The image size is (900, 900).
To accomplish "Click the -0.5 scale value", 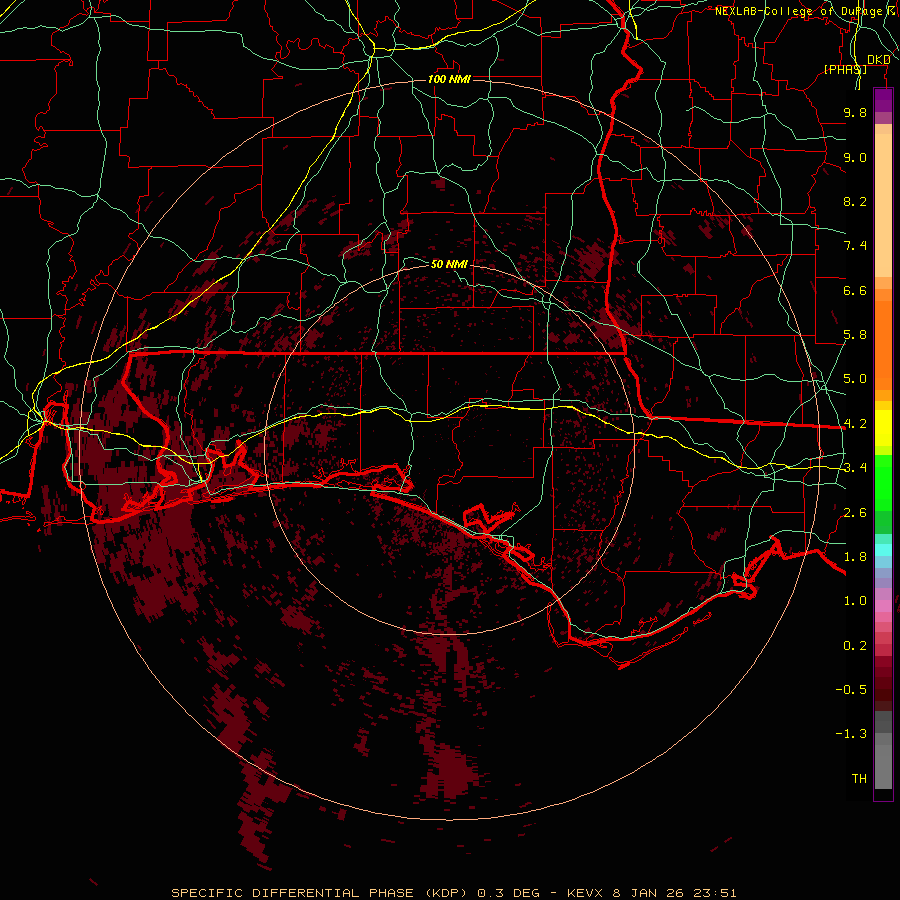I will click(851, 690).
